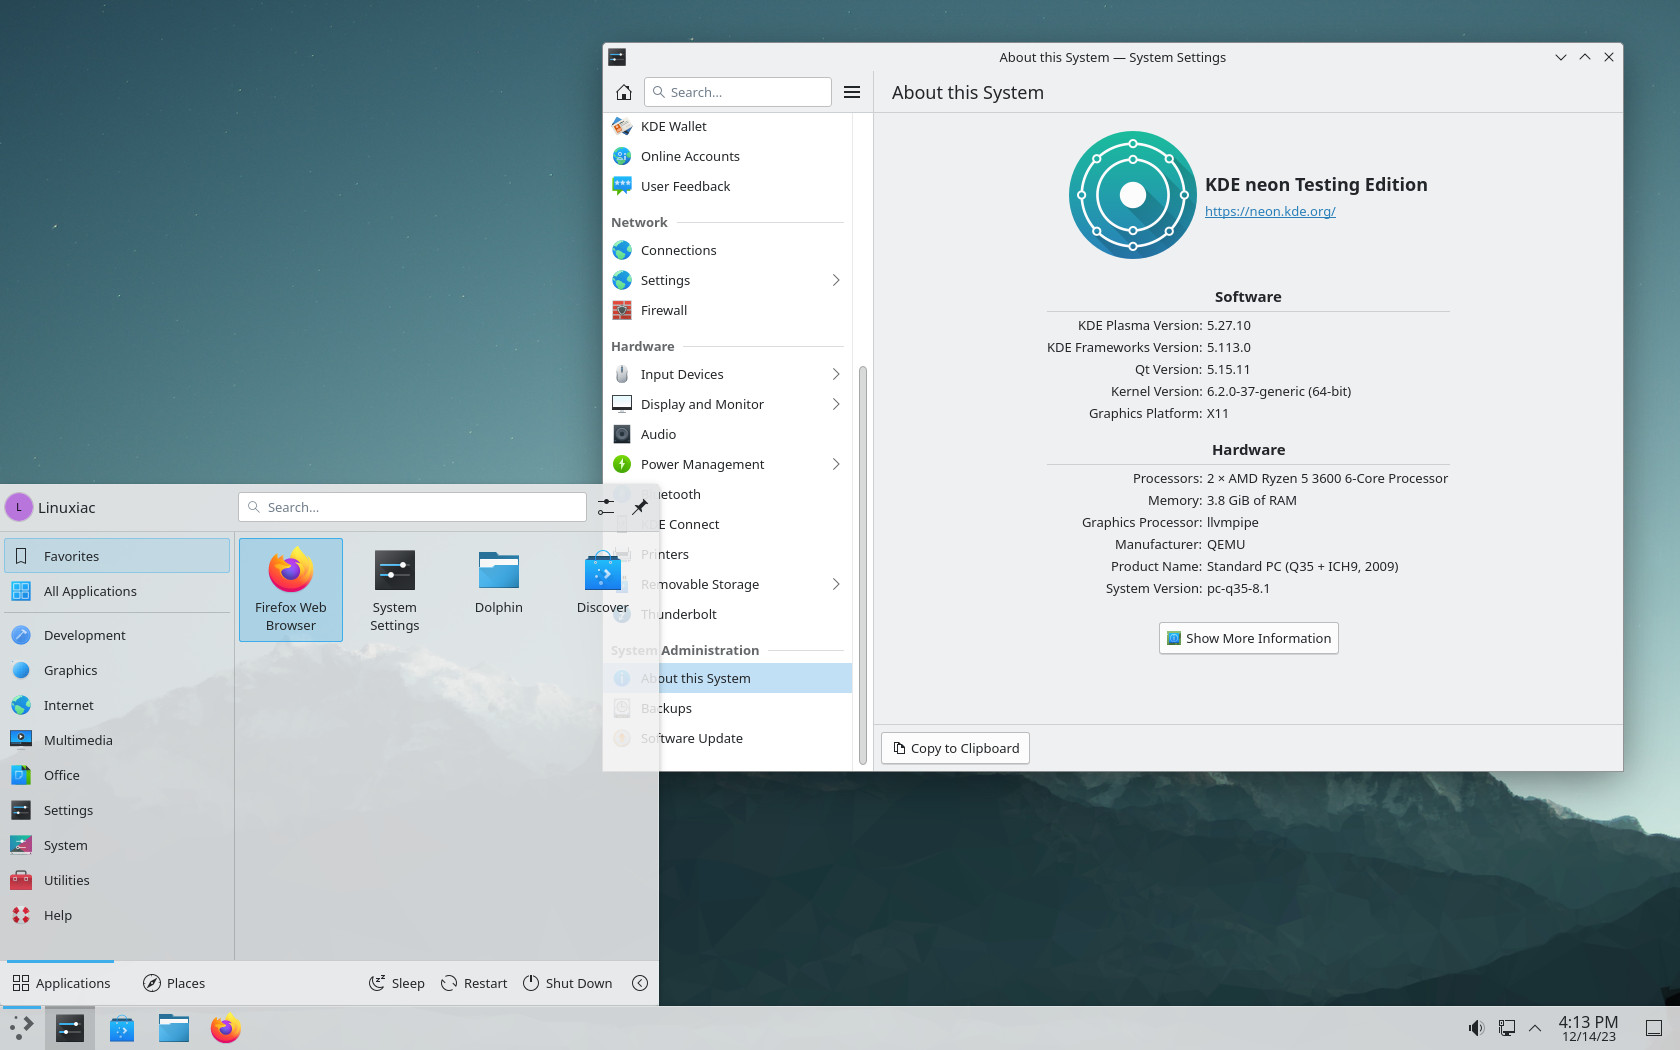Click System Settings icon in taskbar
The image size is (1680, 1050).
[70, 1028]
